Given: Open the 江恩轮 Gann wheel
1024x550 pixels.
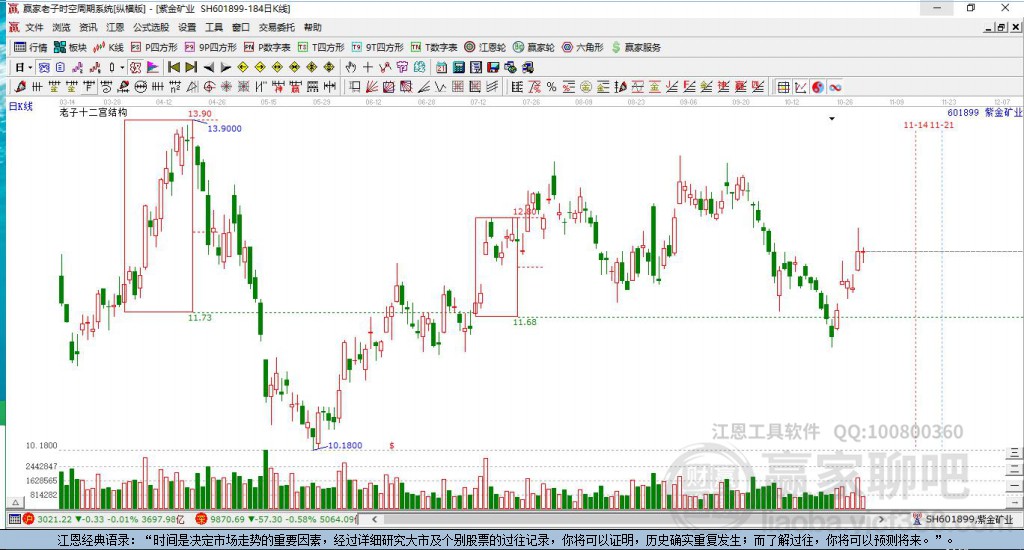Looking at the screenshot, I should pos(485,47).
